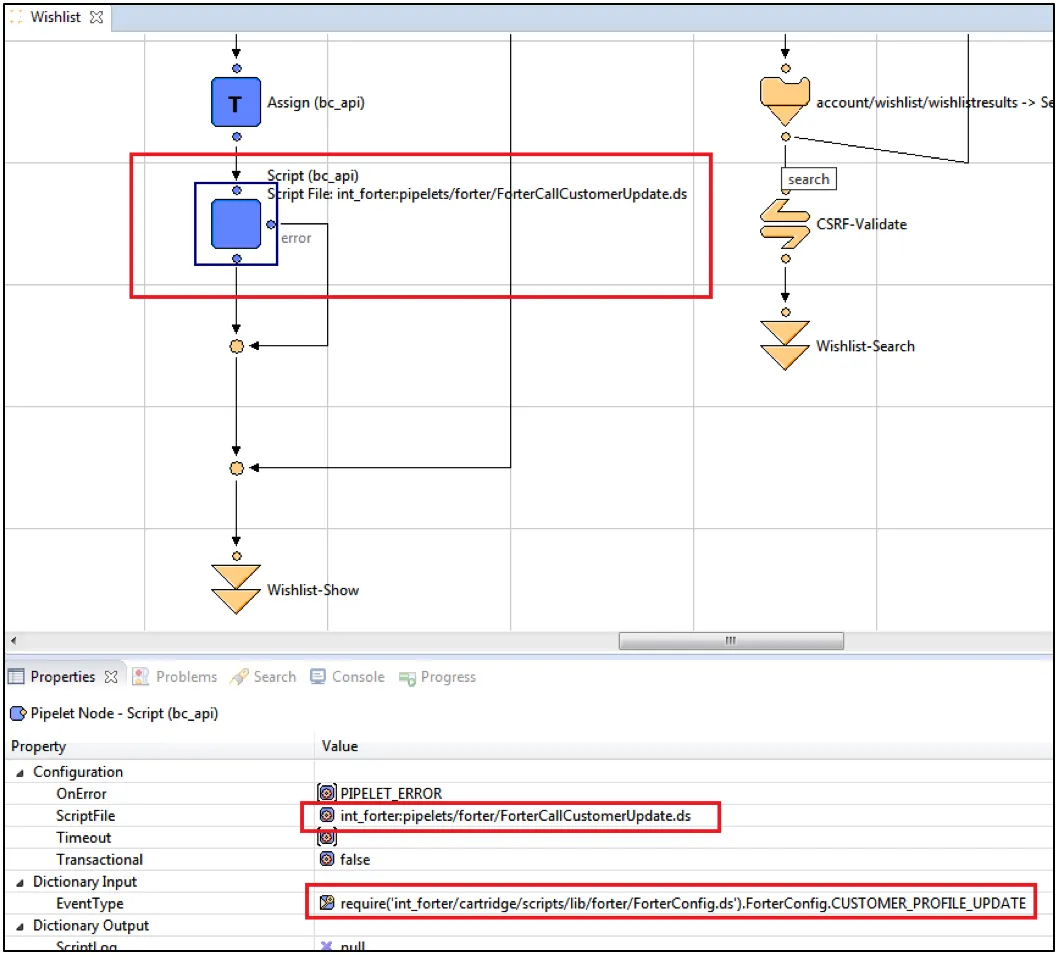Select the EventType property name
Viewport: 1058px width, 956px height.
click(x=90, y=903)
